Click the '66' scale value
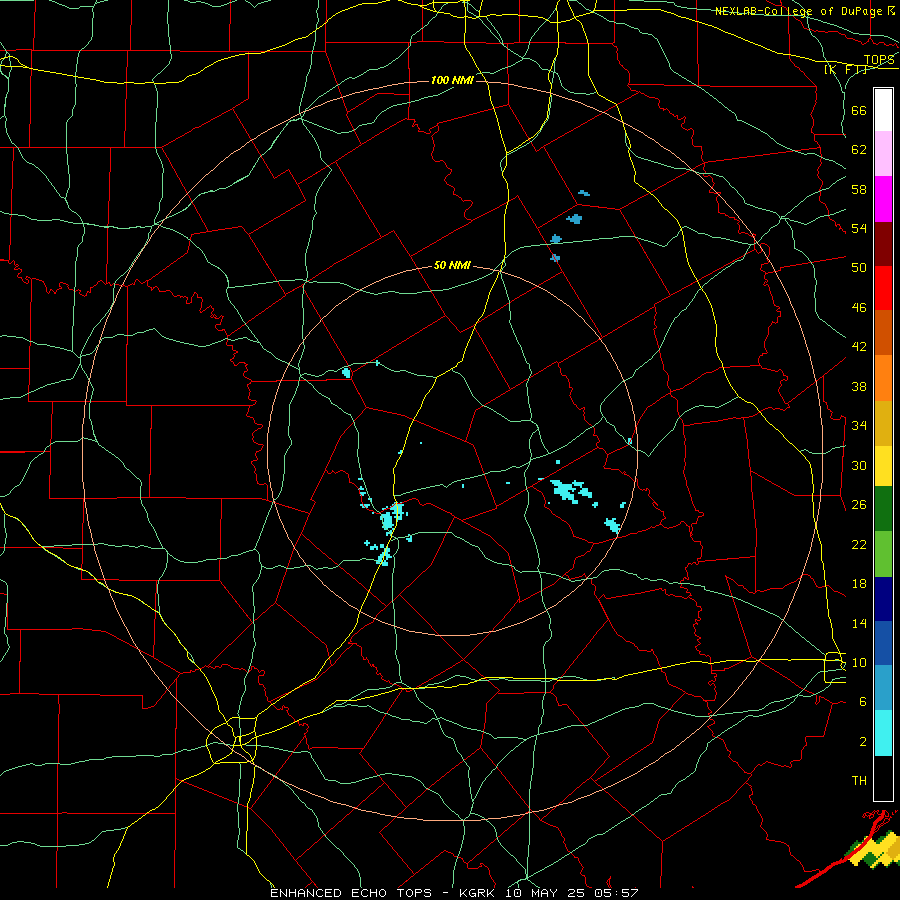The width and height of the screenshot is (900, 900). coord(859,111)
